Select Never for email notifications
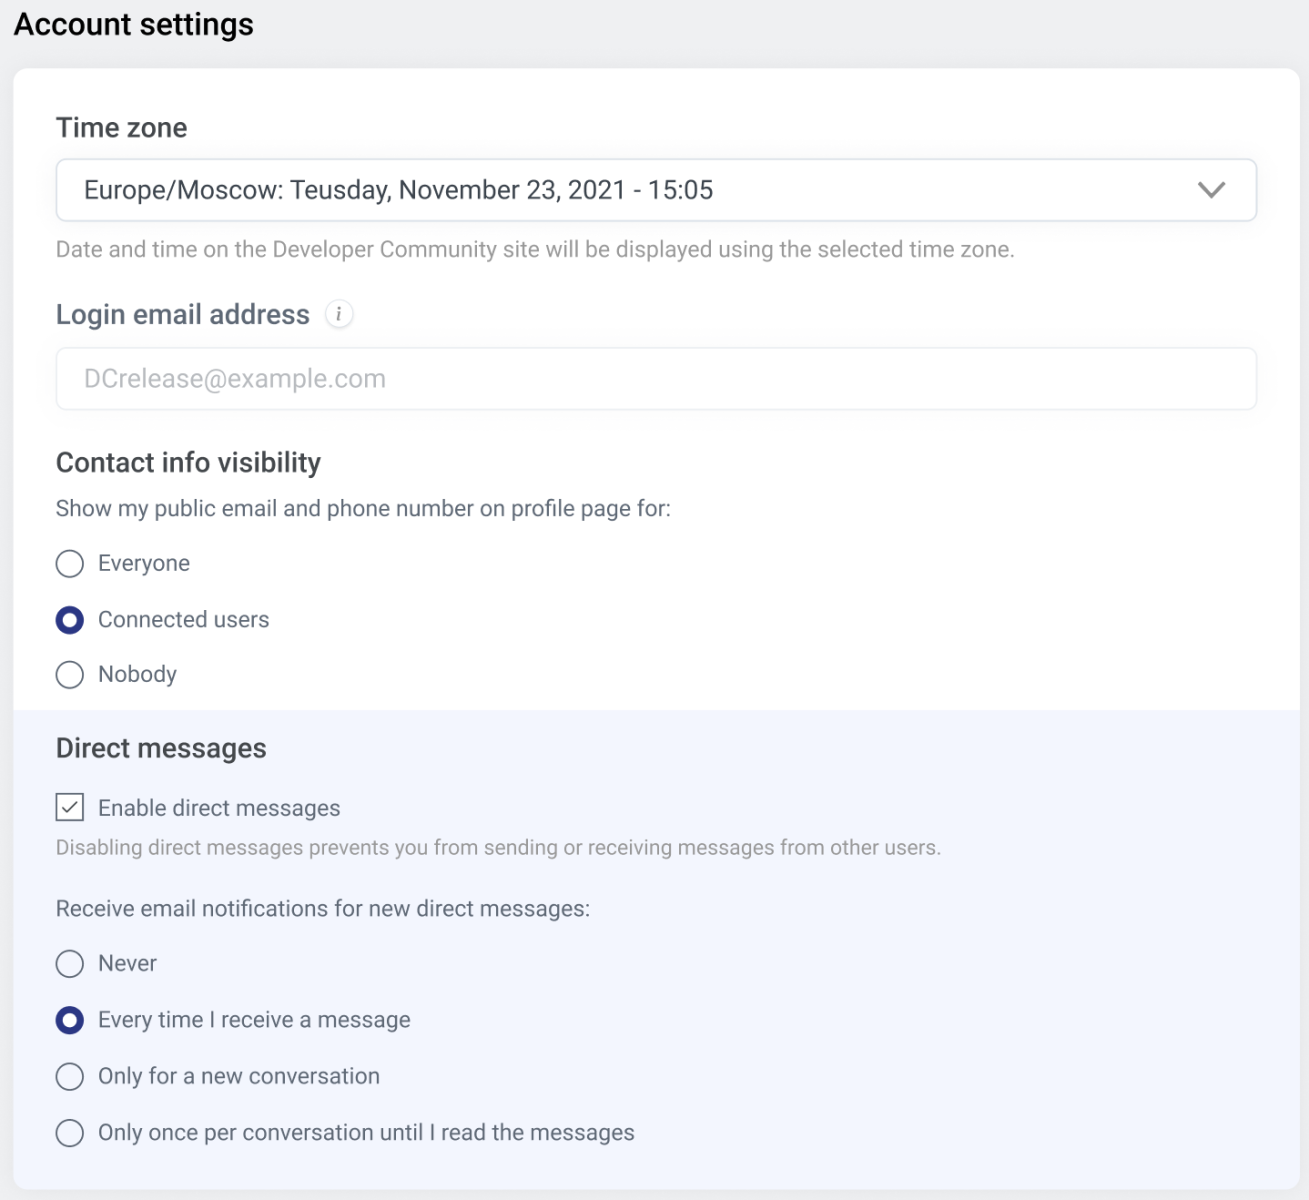The image size is (1309, 1200). (70, 964)
